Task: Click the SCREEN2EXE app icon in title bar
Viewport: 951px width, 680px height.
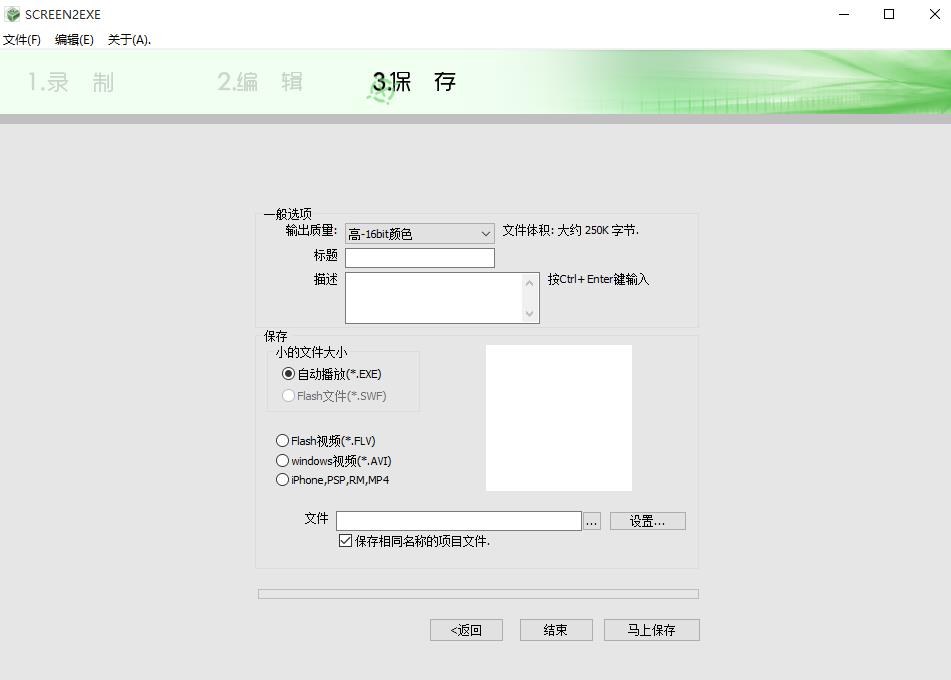Action: 12,14
